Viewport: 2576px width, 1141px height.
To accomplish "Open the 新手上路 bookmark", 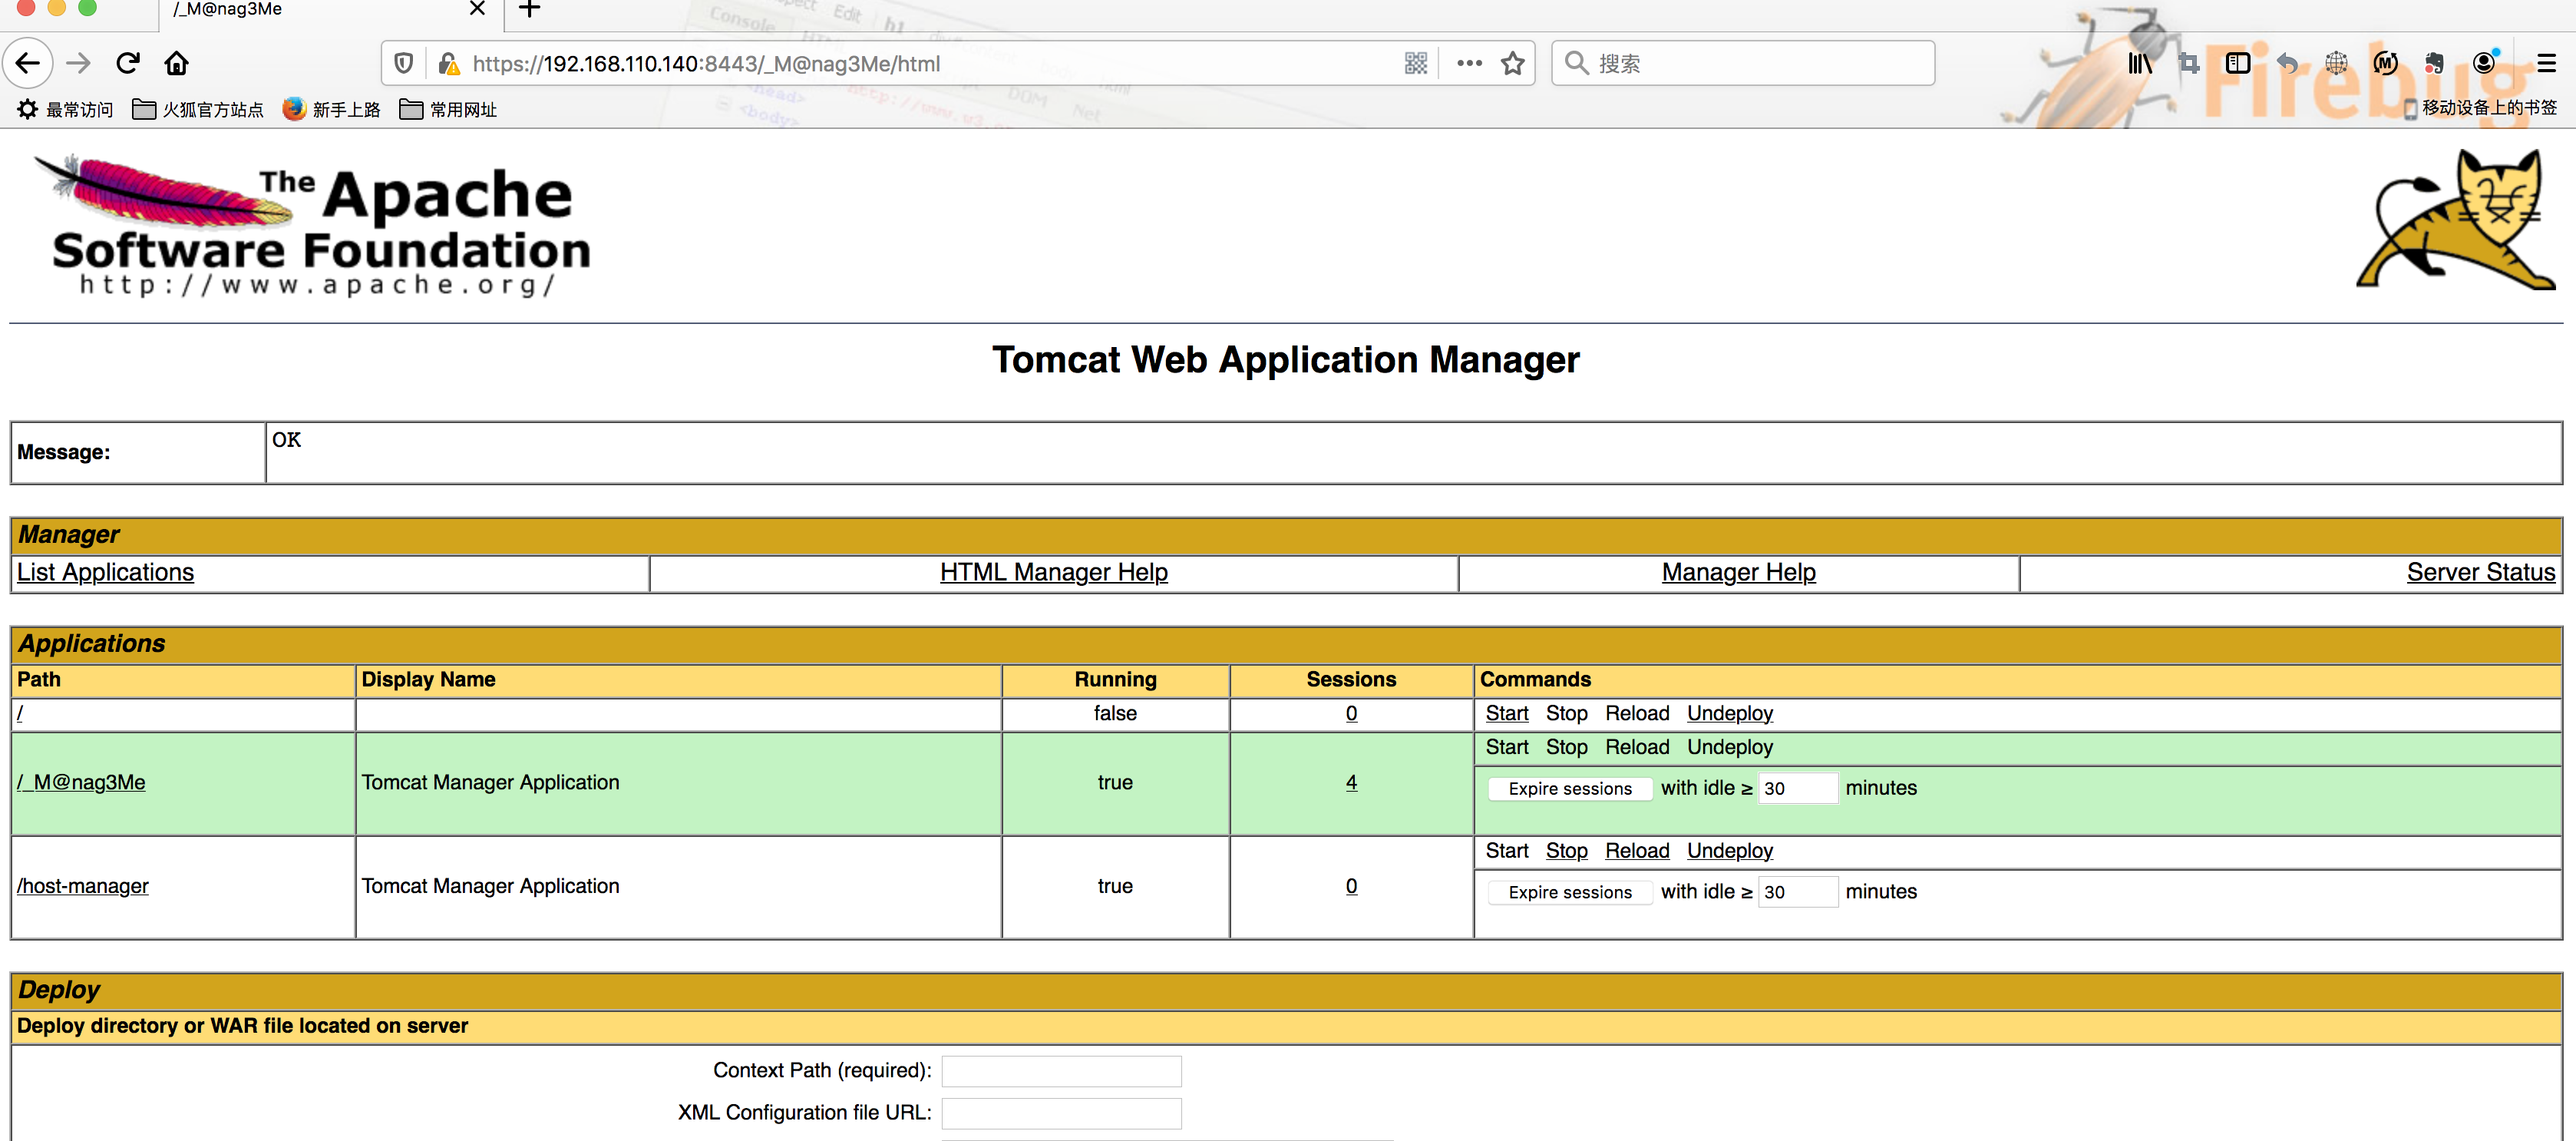I will pos(332,109).
